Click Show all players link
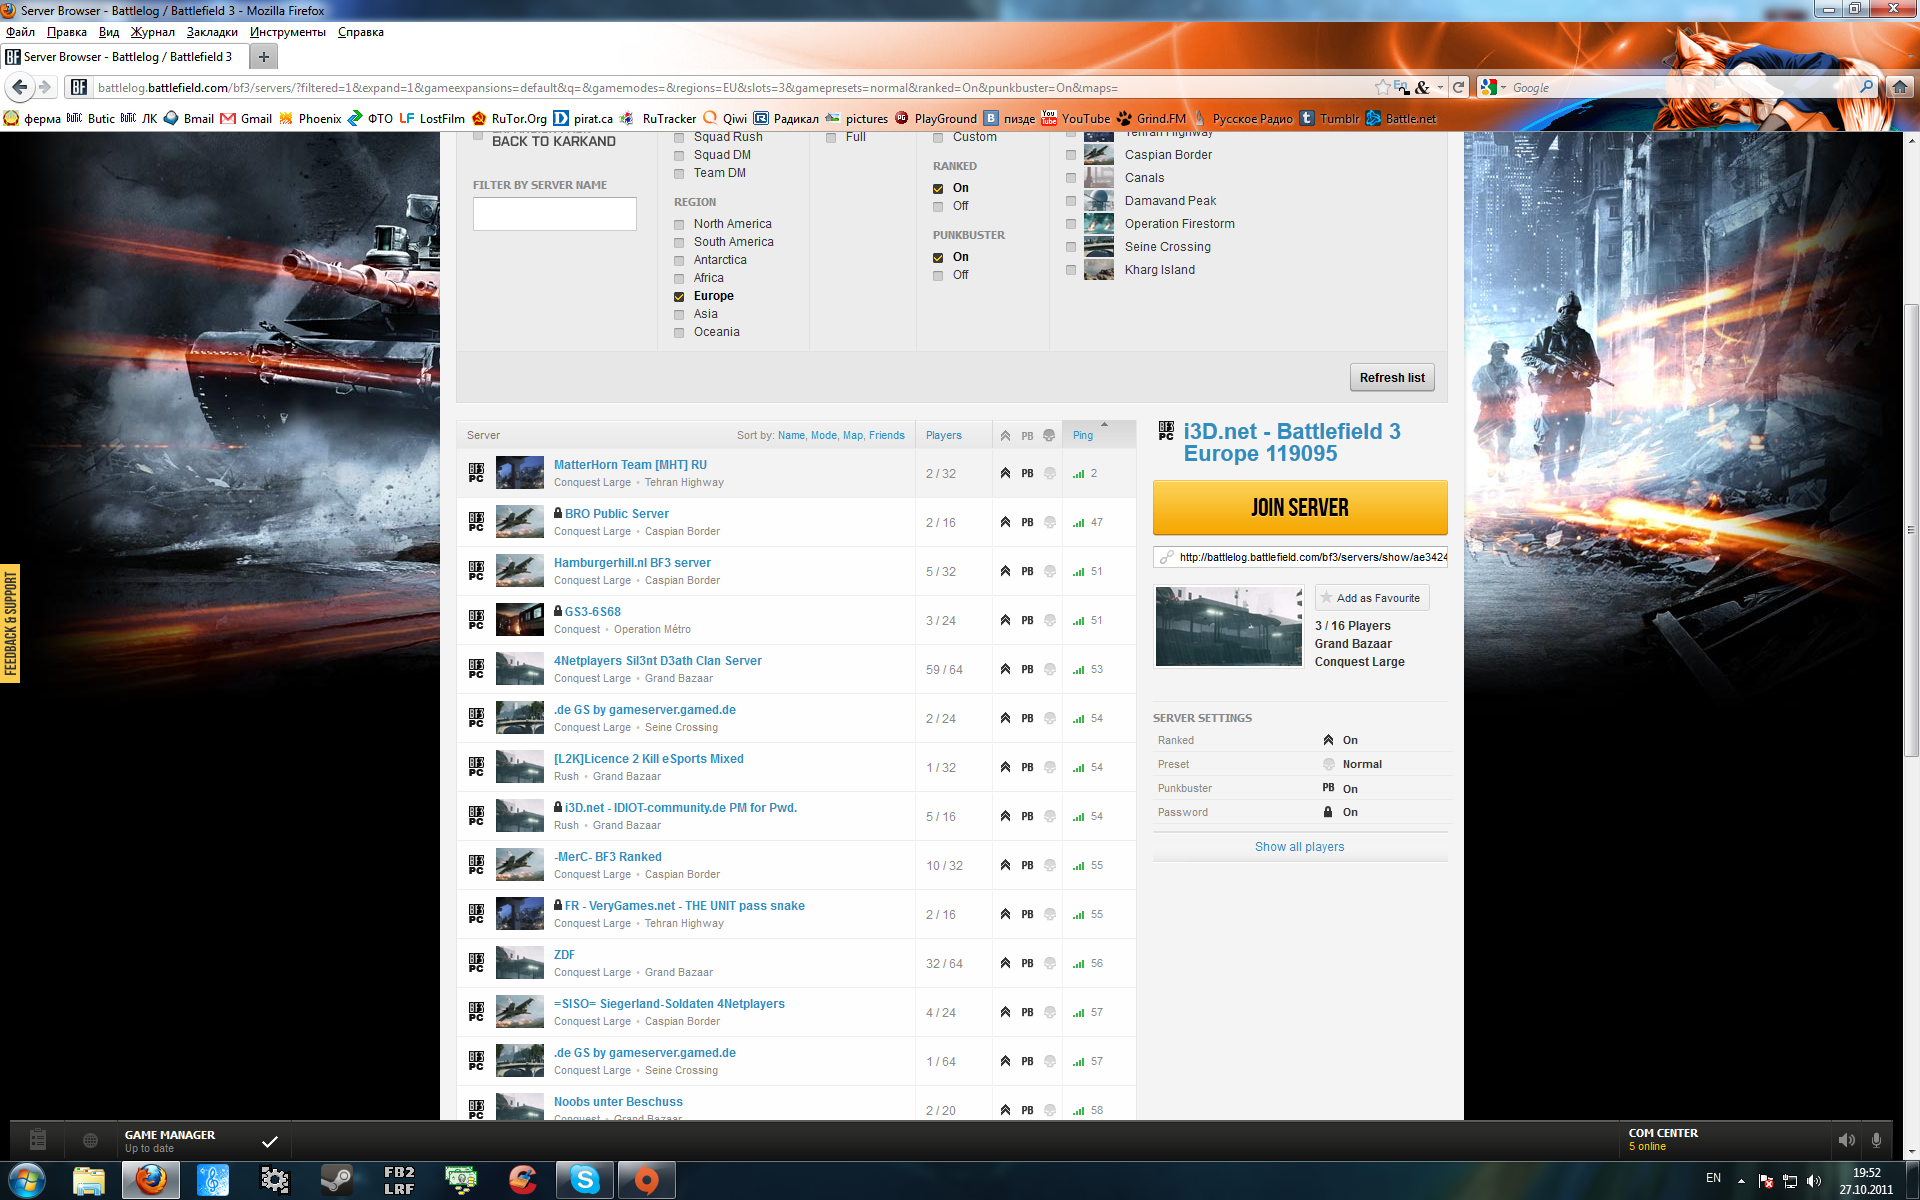The width and height of the screenshot is (1920, 1200). click(x=1300, y=847)
